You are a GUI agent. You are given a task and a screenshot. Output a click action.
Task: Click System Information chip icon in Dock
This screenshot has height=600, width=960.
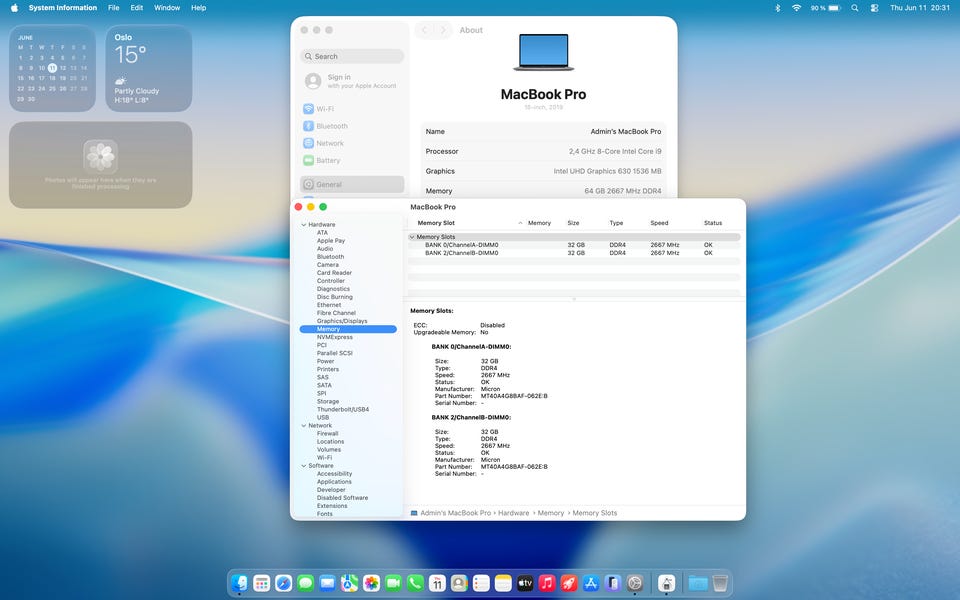(x=666, y=583)
